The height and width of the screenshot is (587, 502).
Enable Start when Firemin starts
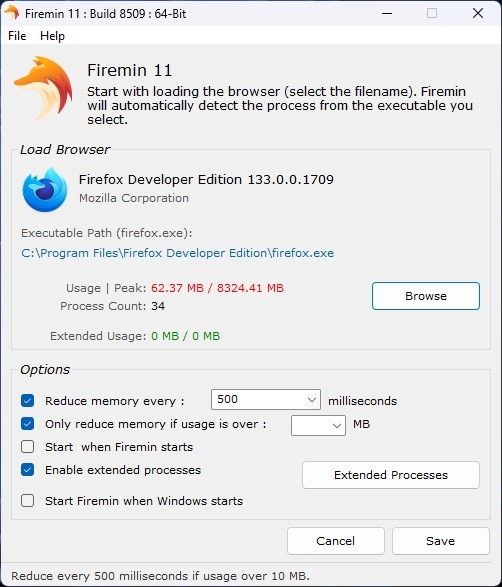27,447
